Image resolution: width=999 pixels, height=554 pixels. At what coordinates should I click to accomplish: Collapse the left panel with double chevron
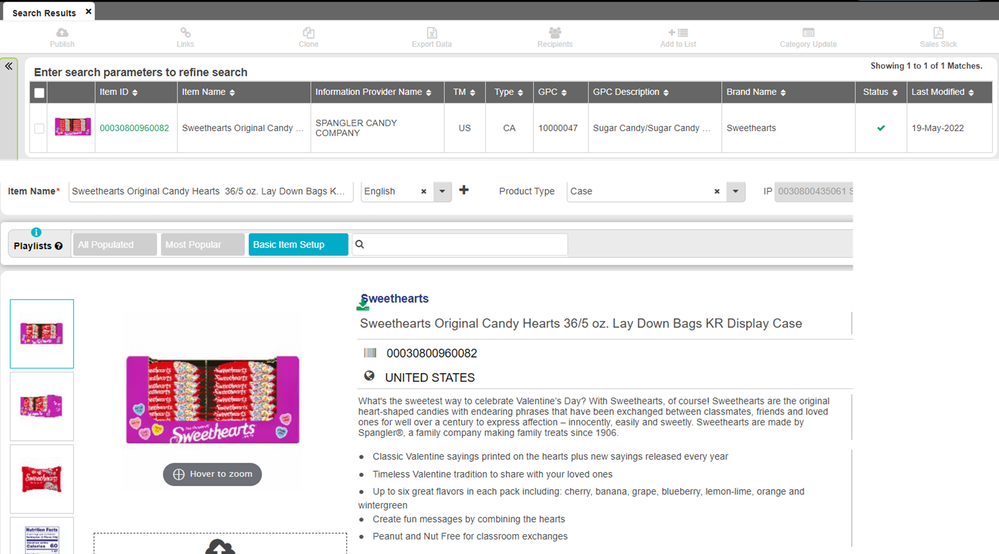[9, 66]
